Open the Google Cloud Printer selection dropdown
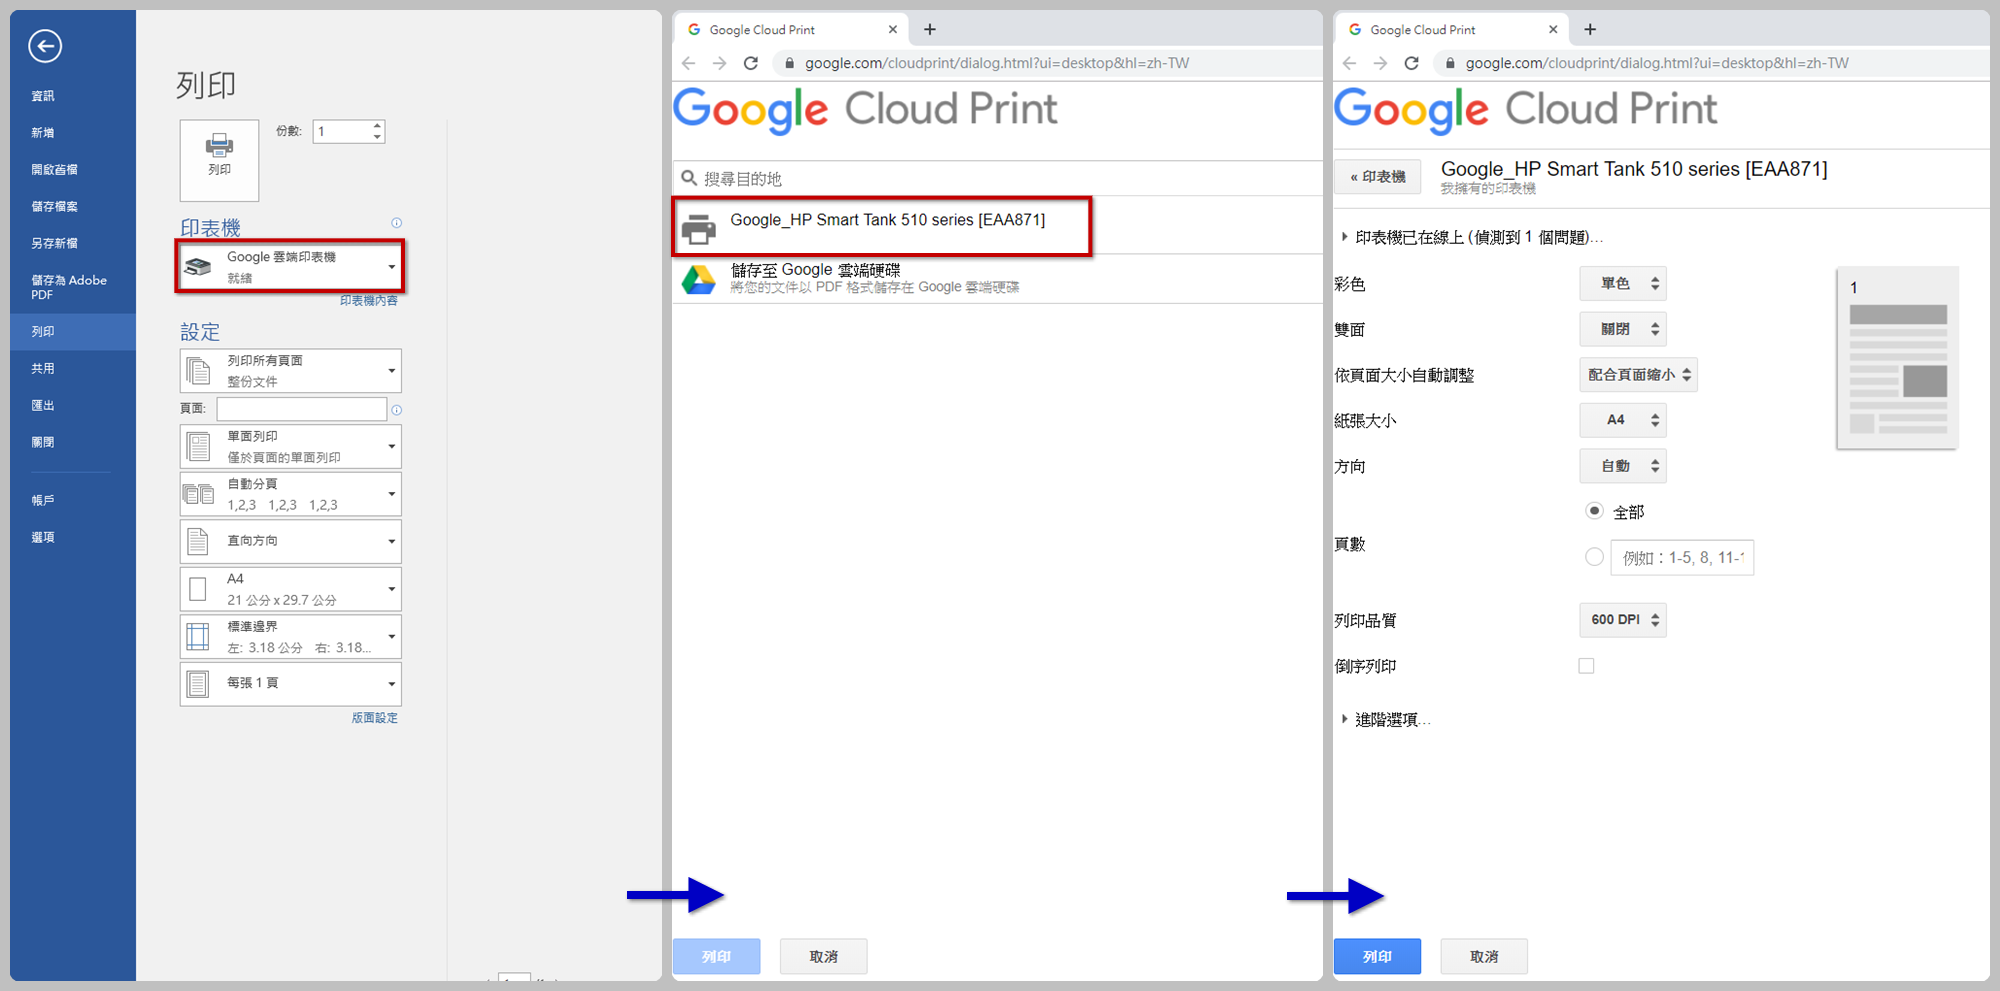The image size is (2000, 991). pos(290,267)
